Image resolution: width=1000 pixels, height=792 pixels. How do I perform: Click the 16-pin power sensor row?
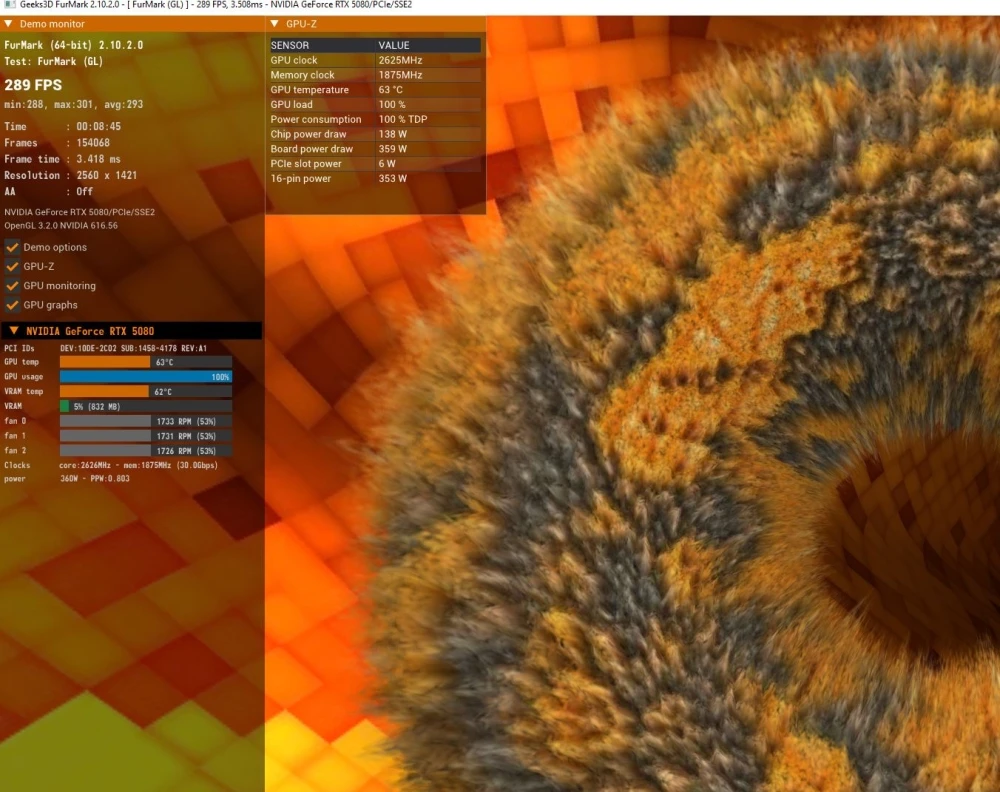point(375,179)
